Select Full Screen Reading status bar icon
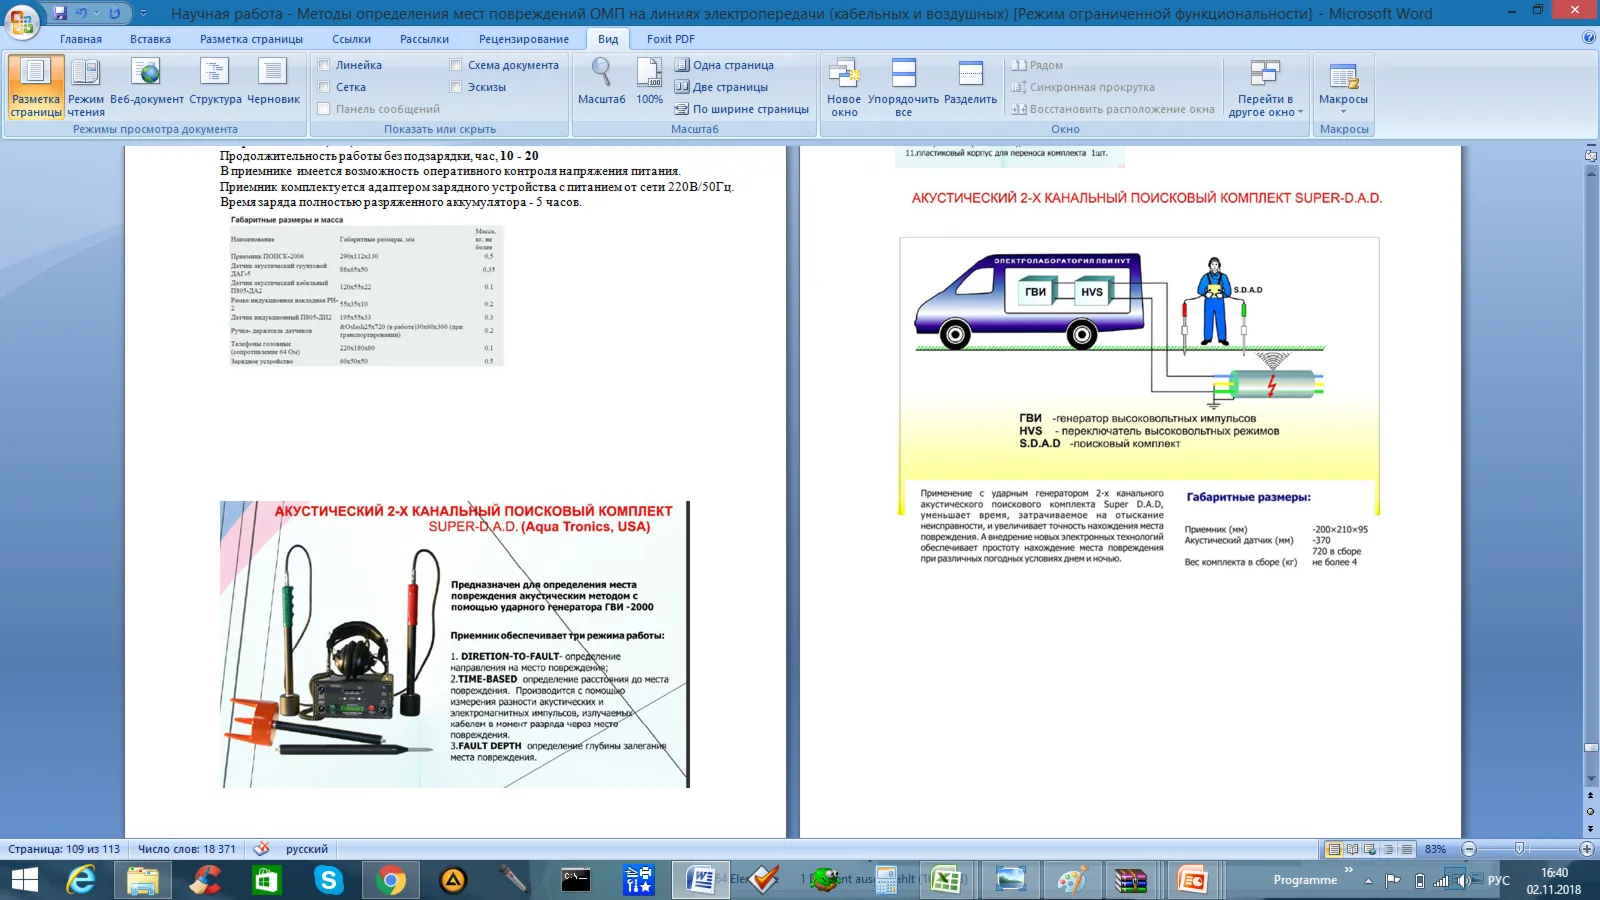 click(x=1352, y=849)
